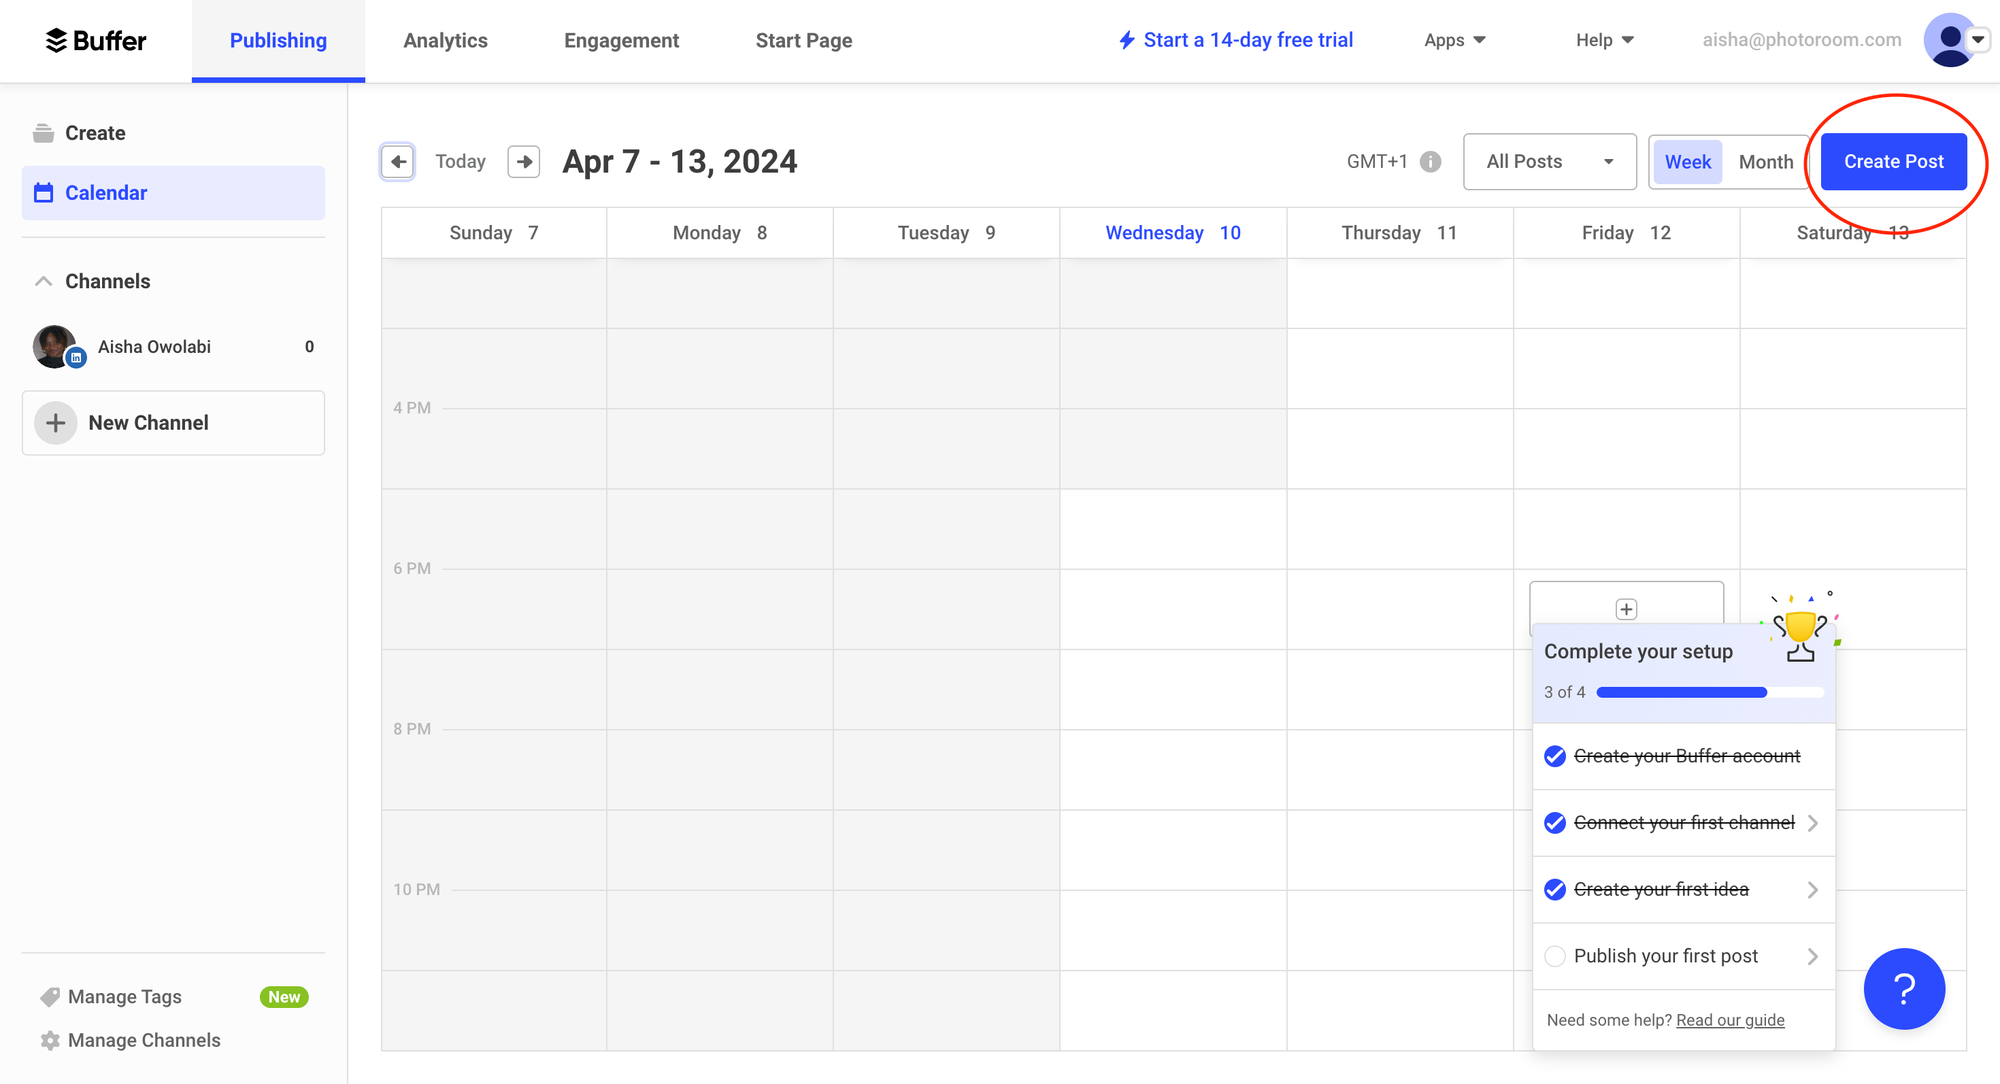
Task: Click the help question mark icon
Action: (1903, 988)
